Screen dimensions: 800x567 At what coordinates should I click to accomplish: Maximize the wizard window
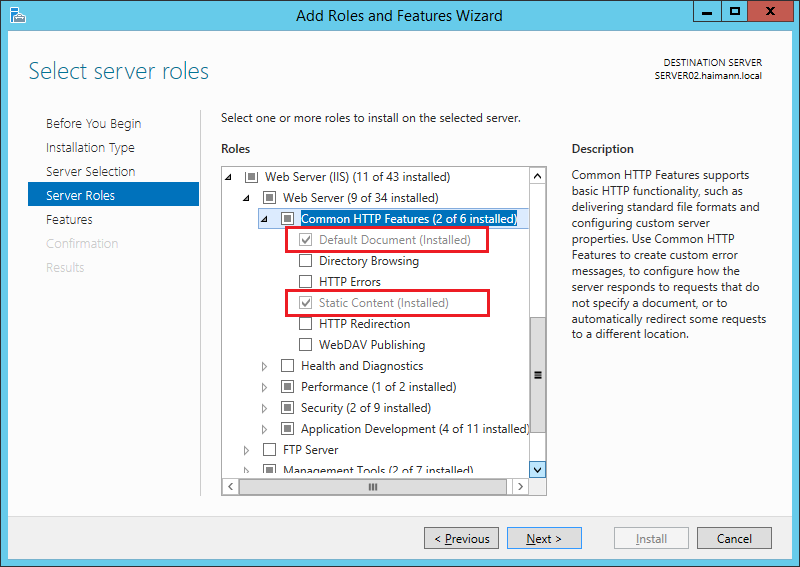734,11
